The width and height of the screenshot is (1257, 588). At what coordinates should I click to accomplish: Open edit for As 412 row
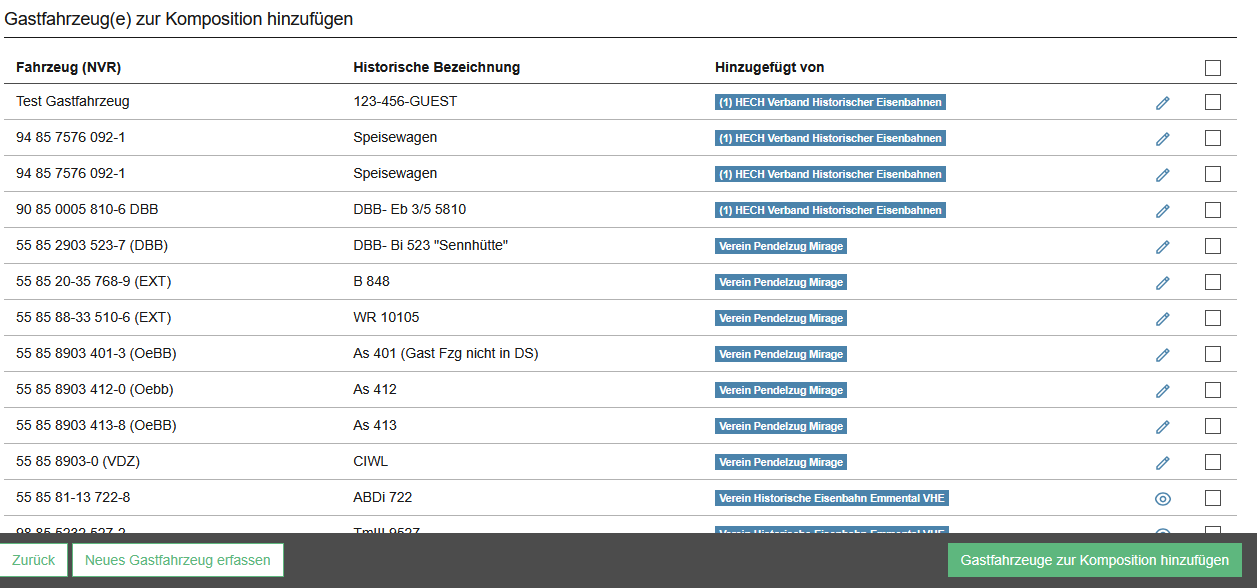click(1162, 391)
